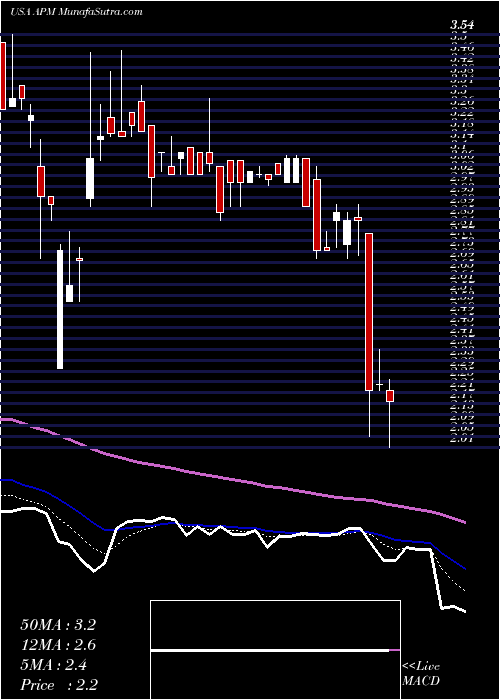
Task: Click the '5MA : 2.4' readout
Action: pos(54,665)
